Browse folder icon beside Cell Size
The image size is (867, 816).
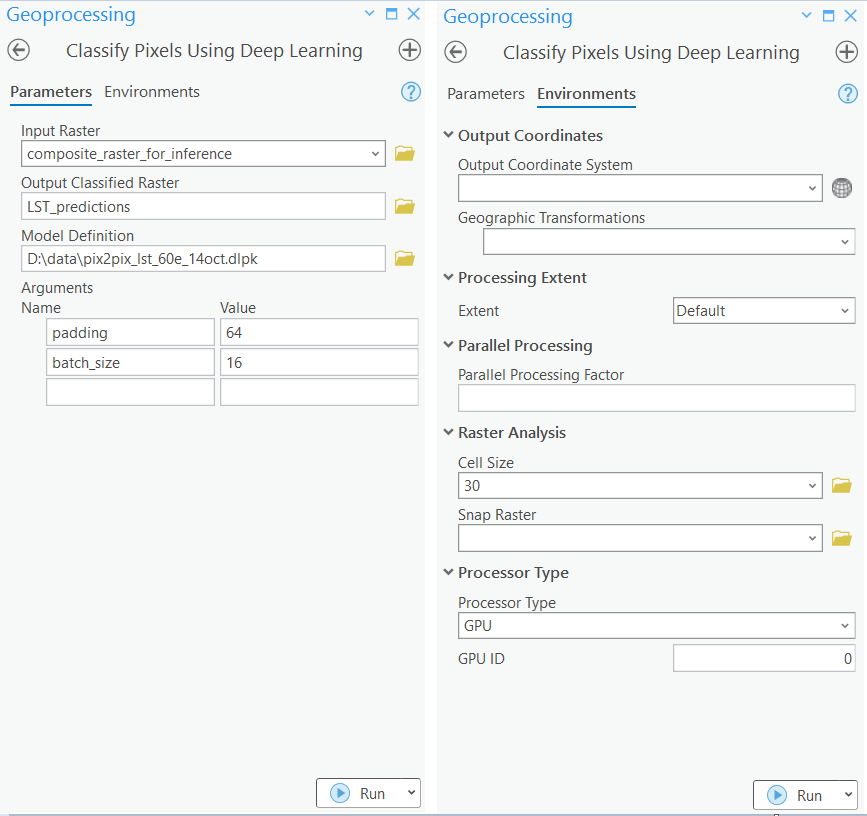coord(842,486)
